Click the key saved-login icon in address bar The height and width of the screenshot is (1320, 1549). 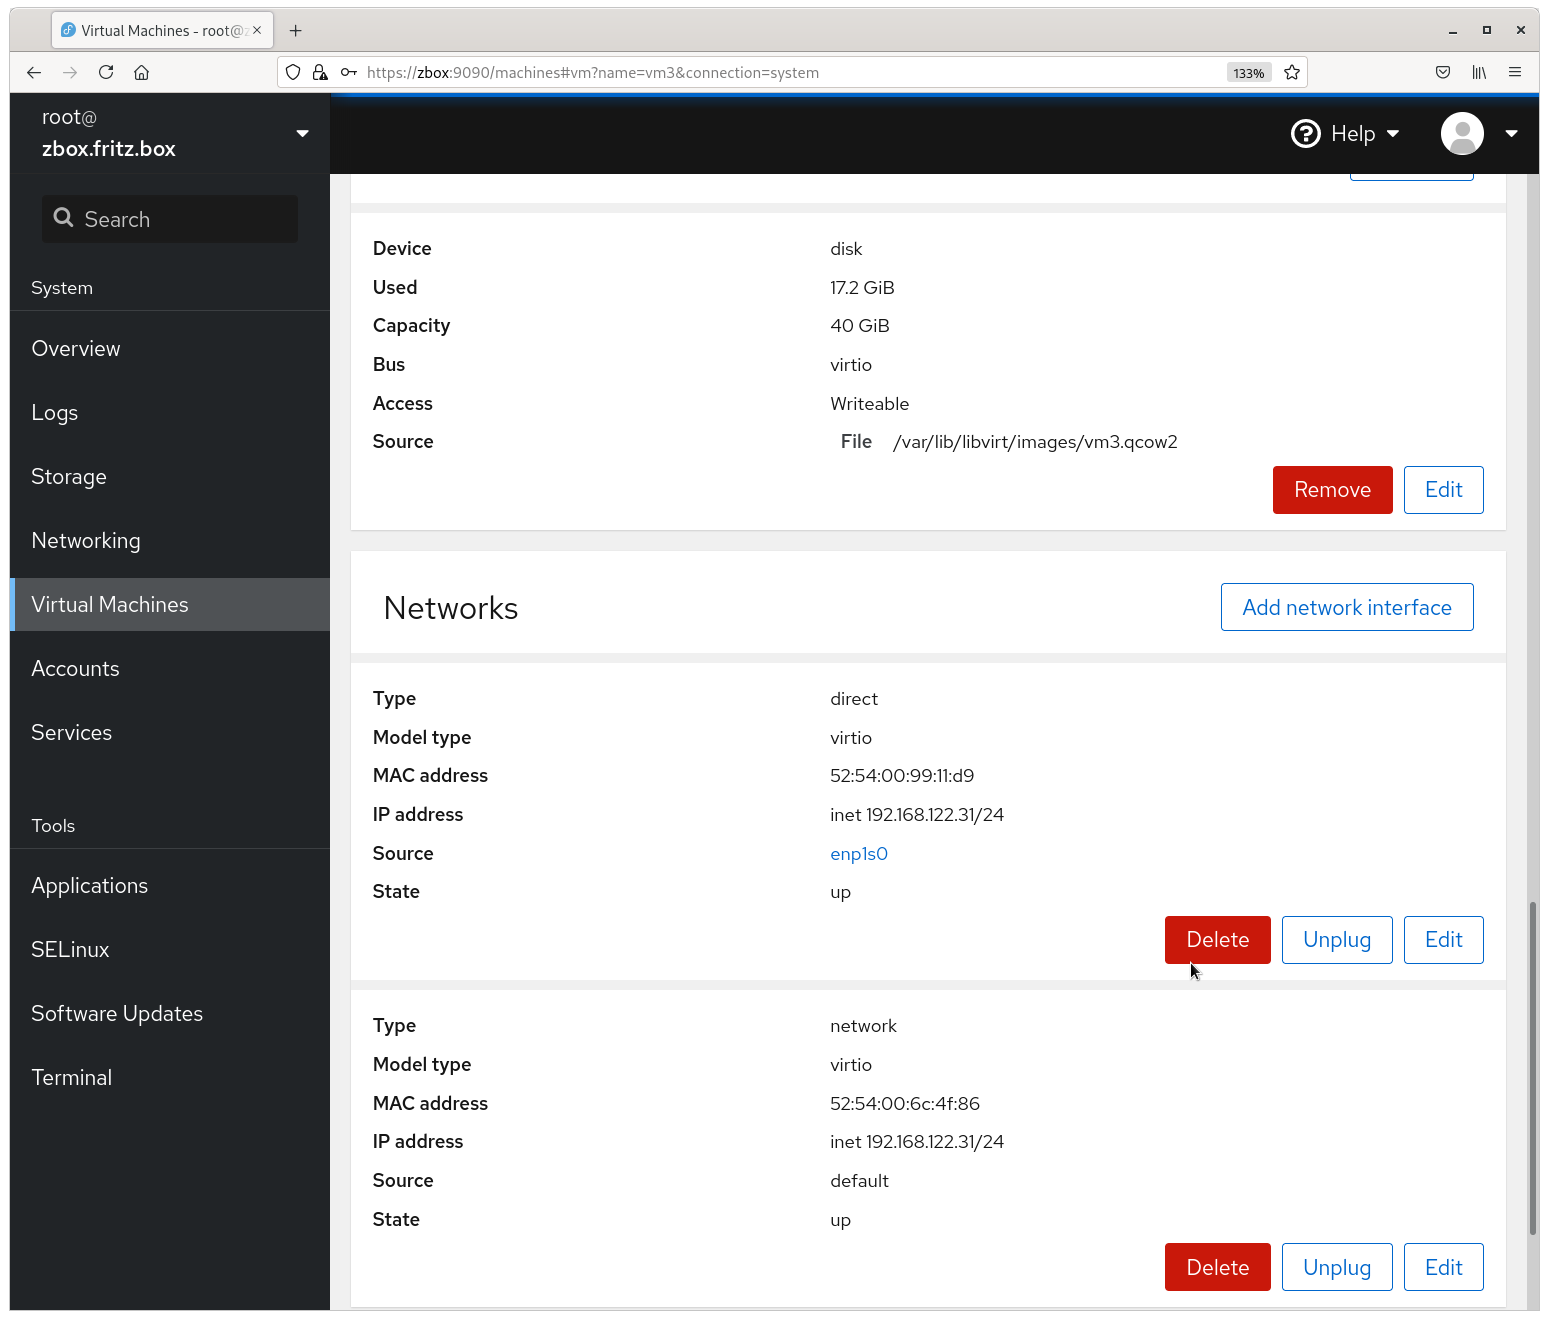(x=348, y=72)
